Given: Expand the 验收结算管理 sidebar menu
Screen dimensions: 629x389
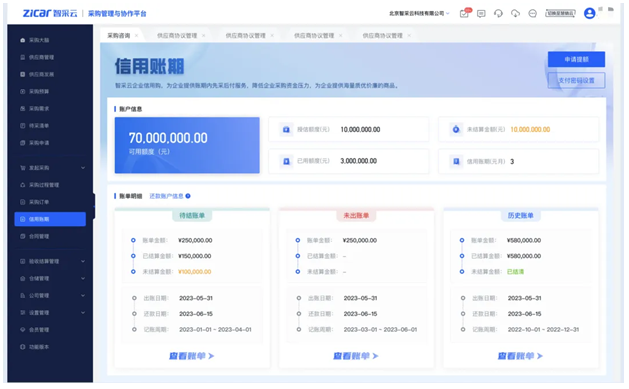Looking at the screenshot, I should coord(52,261).
